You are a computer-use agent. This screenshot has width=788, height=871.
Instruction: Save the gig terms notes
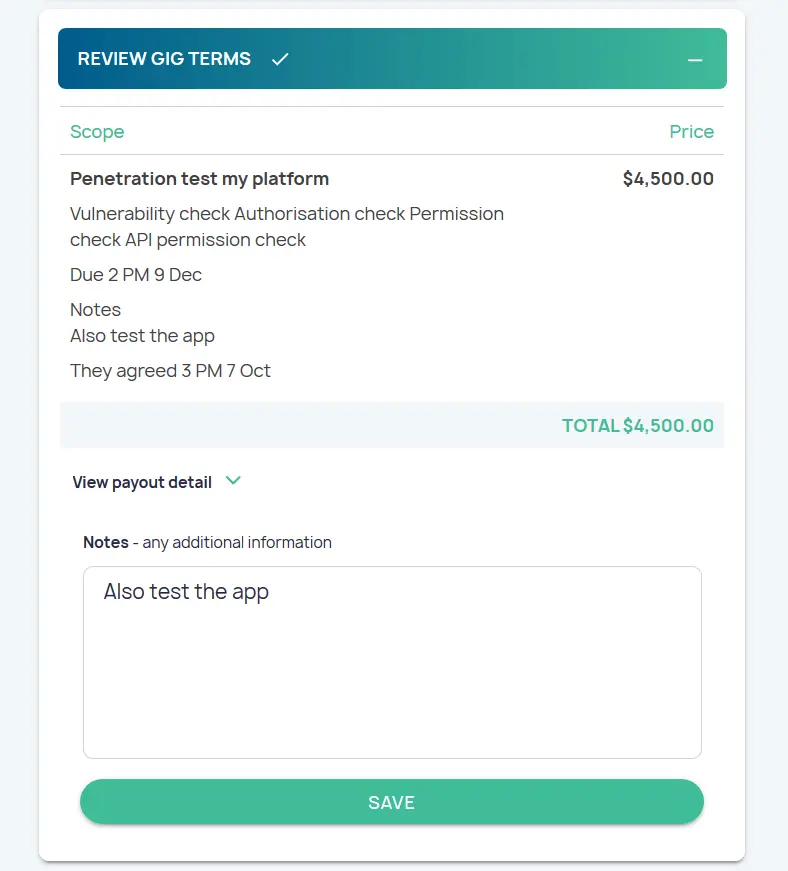[392, 802]
